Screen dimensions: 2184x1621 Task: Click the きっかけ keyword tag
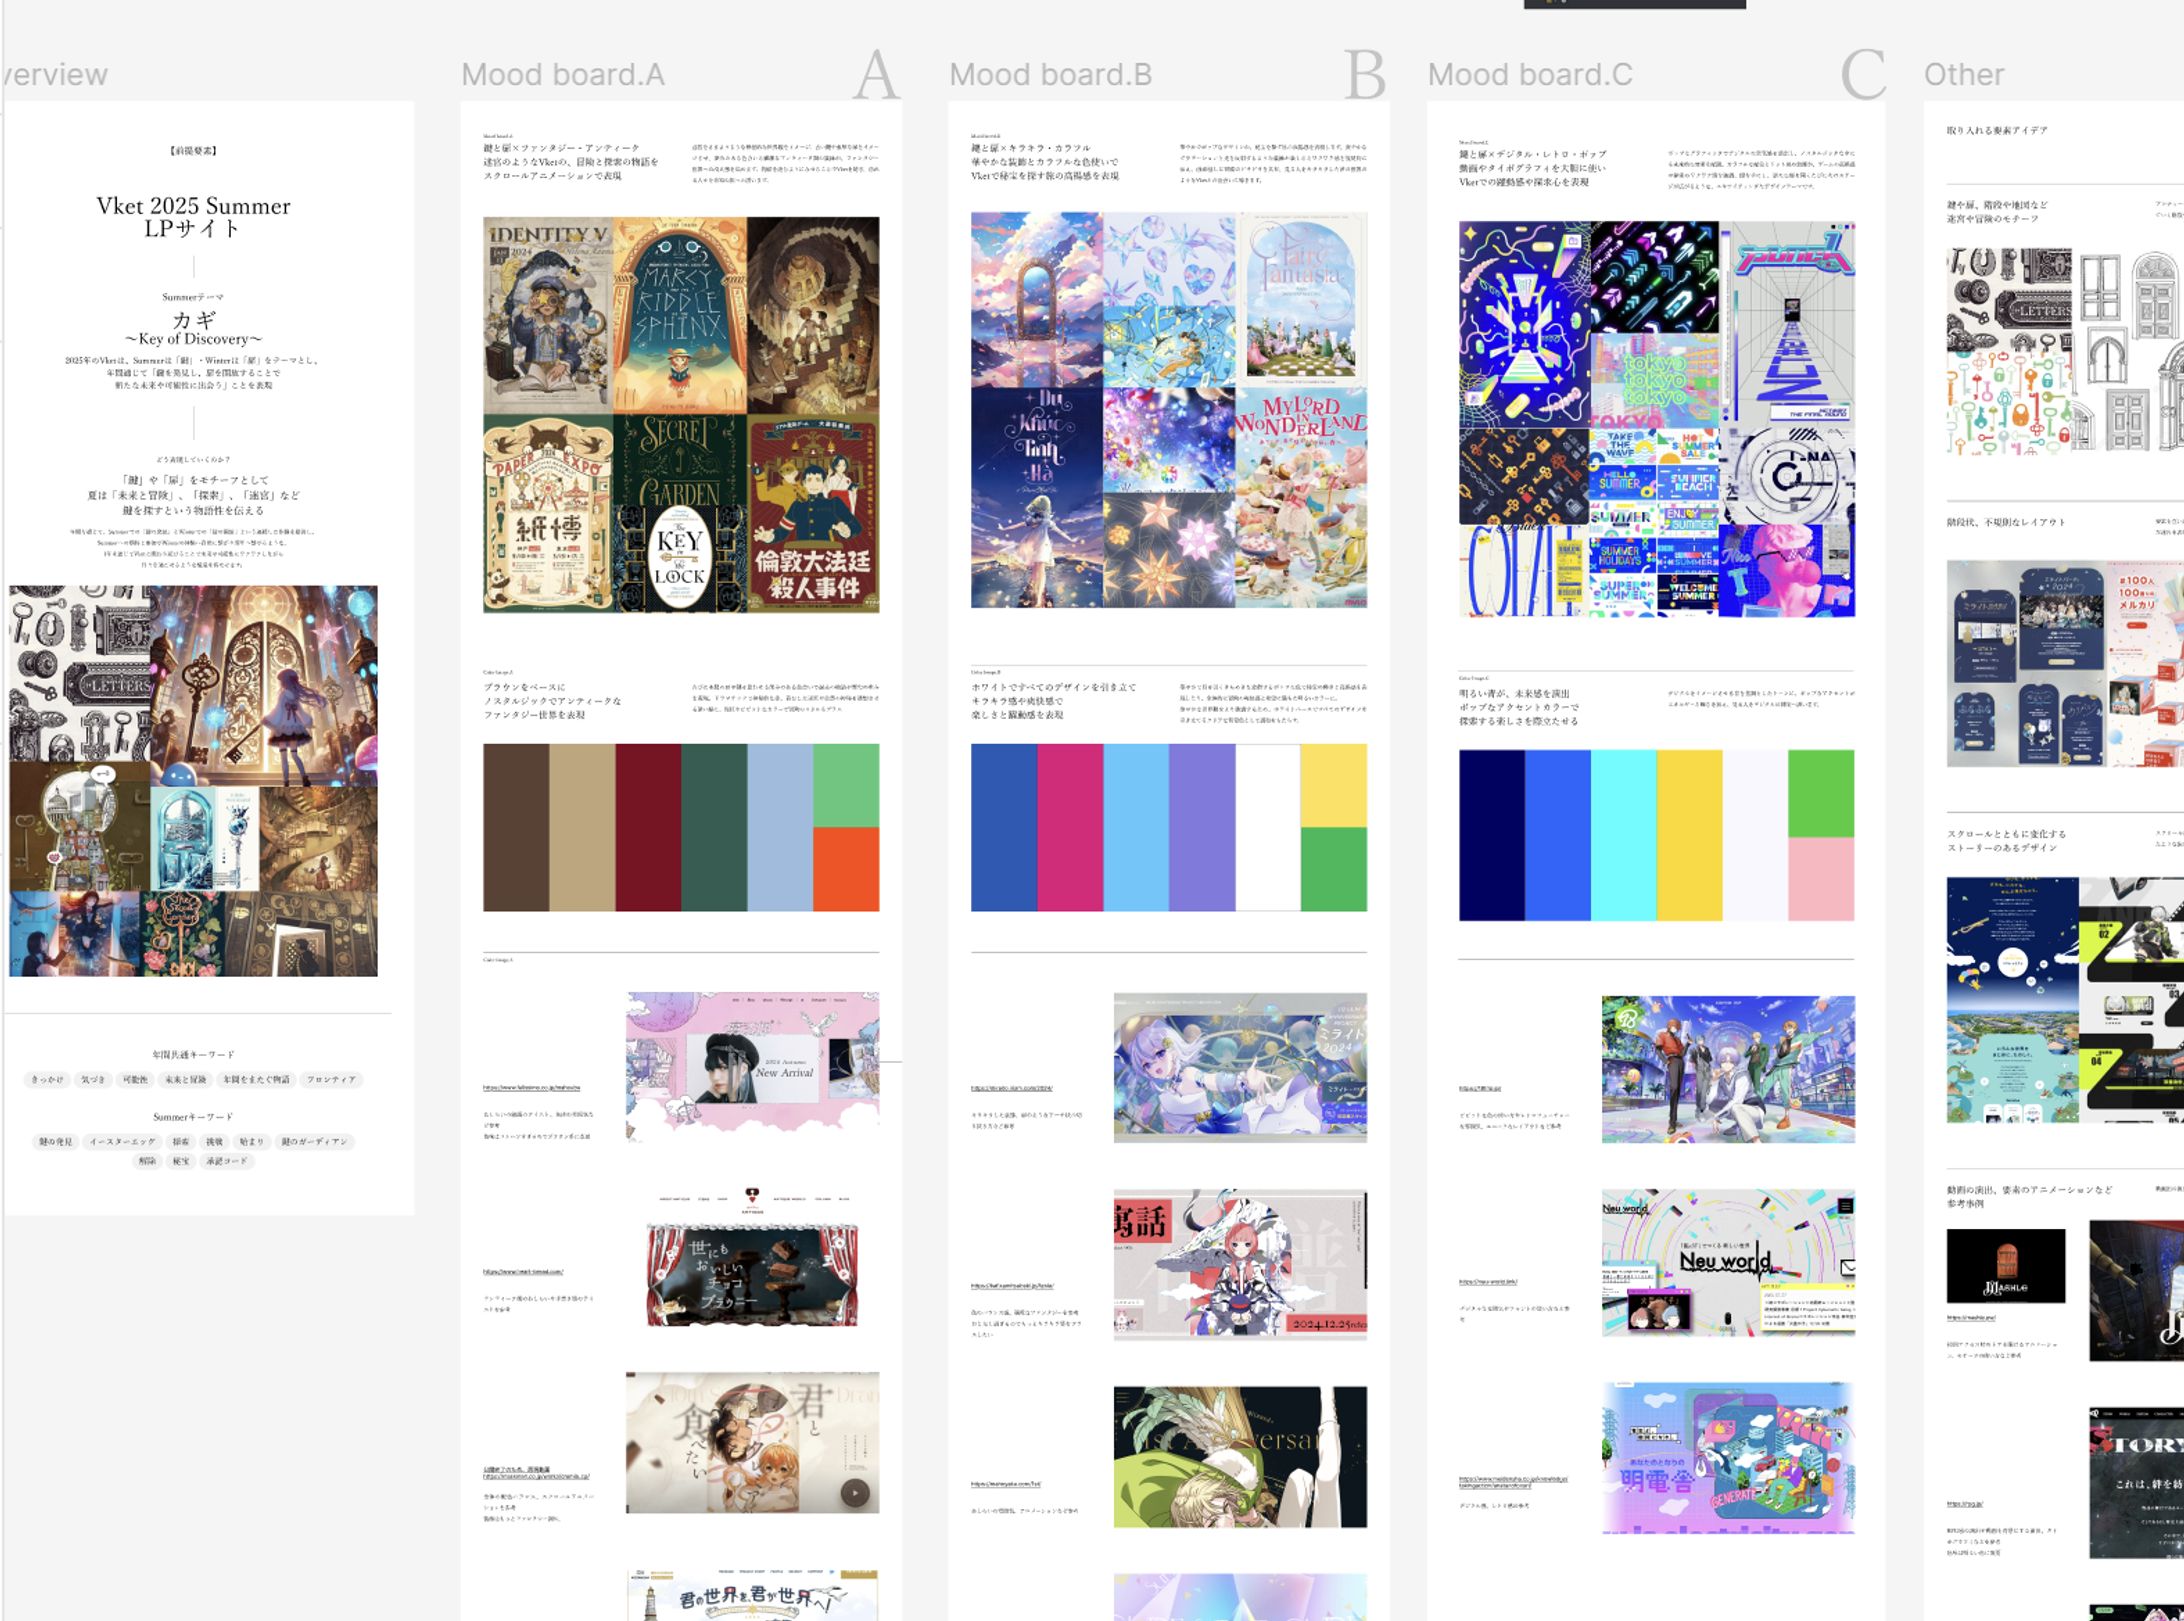click(47, 1080)
